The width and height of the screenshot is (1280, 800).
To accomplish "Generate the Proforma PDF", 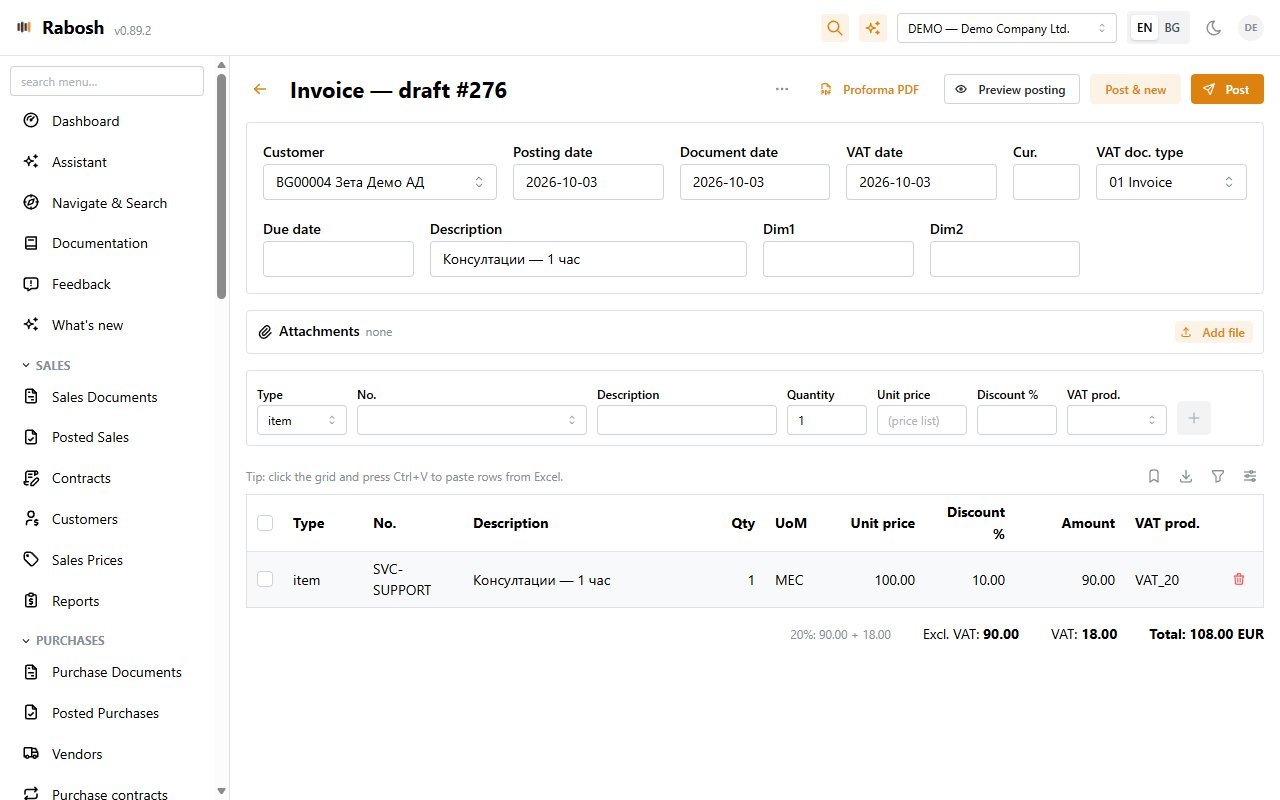I will (869, 89).
